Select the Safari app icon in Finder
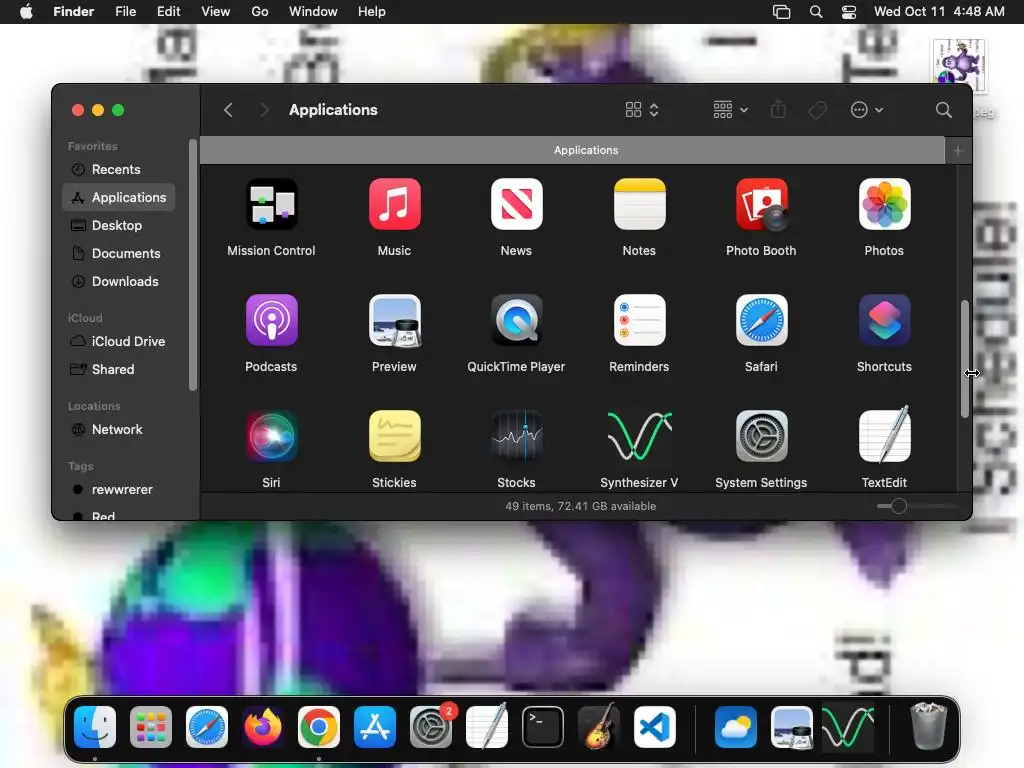This screenshot has width=1024, height=768. (761, 320)
